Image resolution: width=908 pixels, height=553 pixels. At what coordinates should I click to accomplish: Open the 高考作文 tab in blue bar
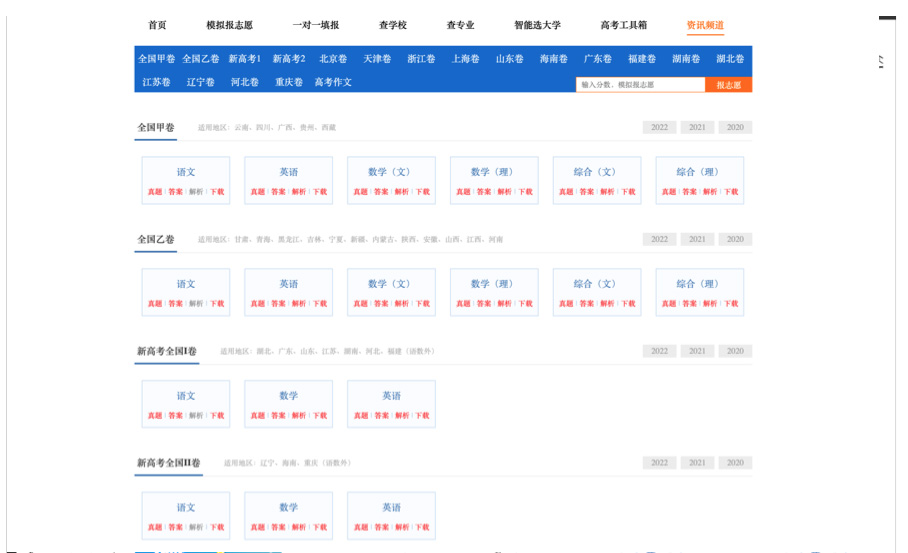click(x=333, y=82)
